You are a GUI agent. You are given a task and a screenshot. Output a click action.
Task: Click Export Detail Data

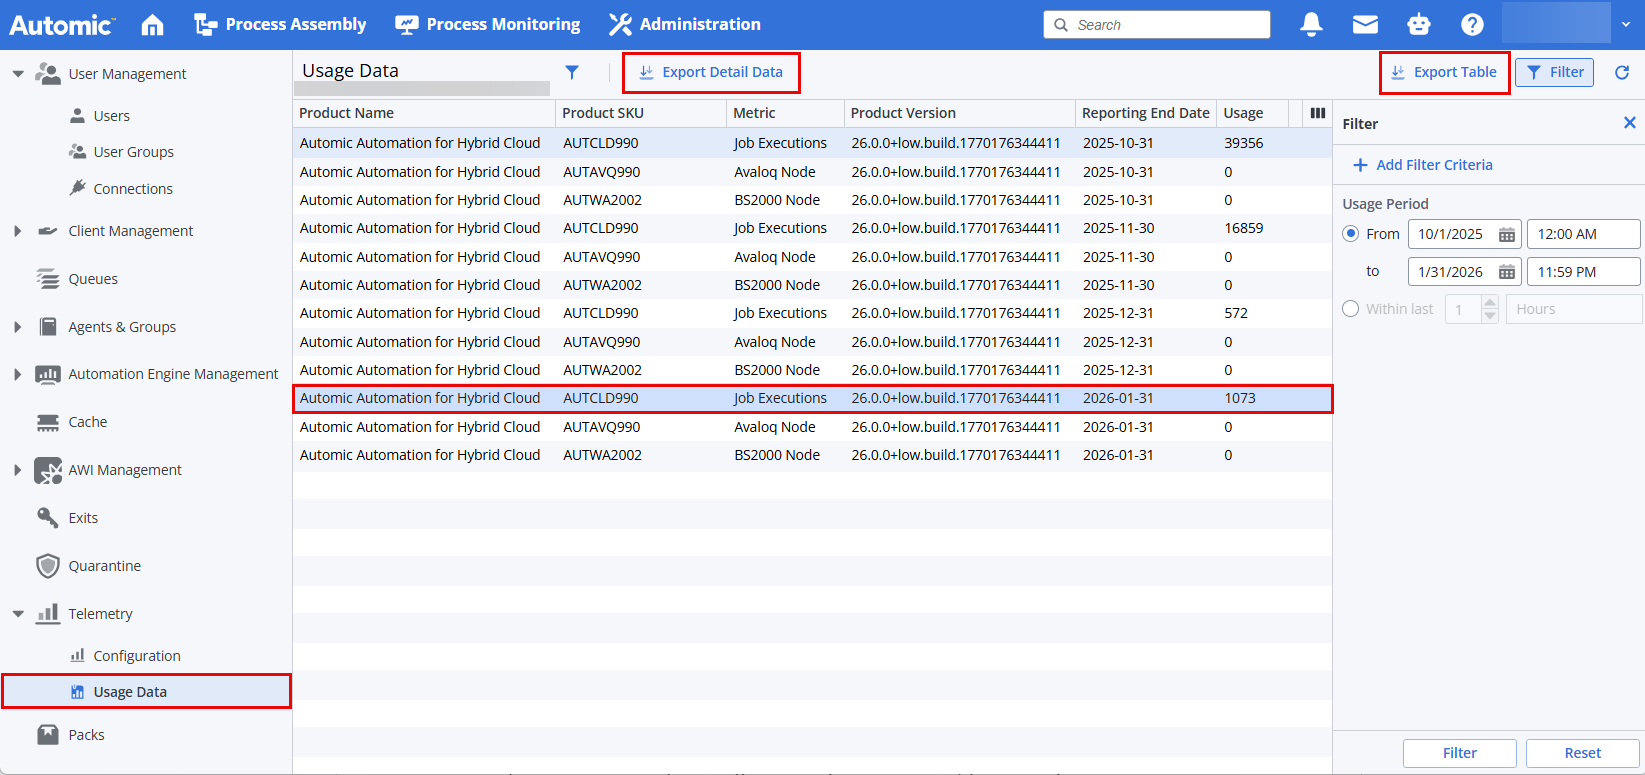[x=711, y=72]
